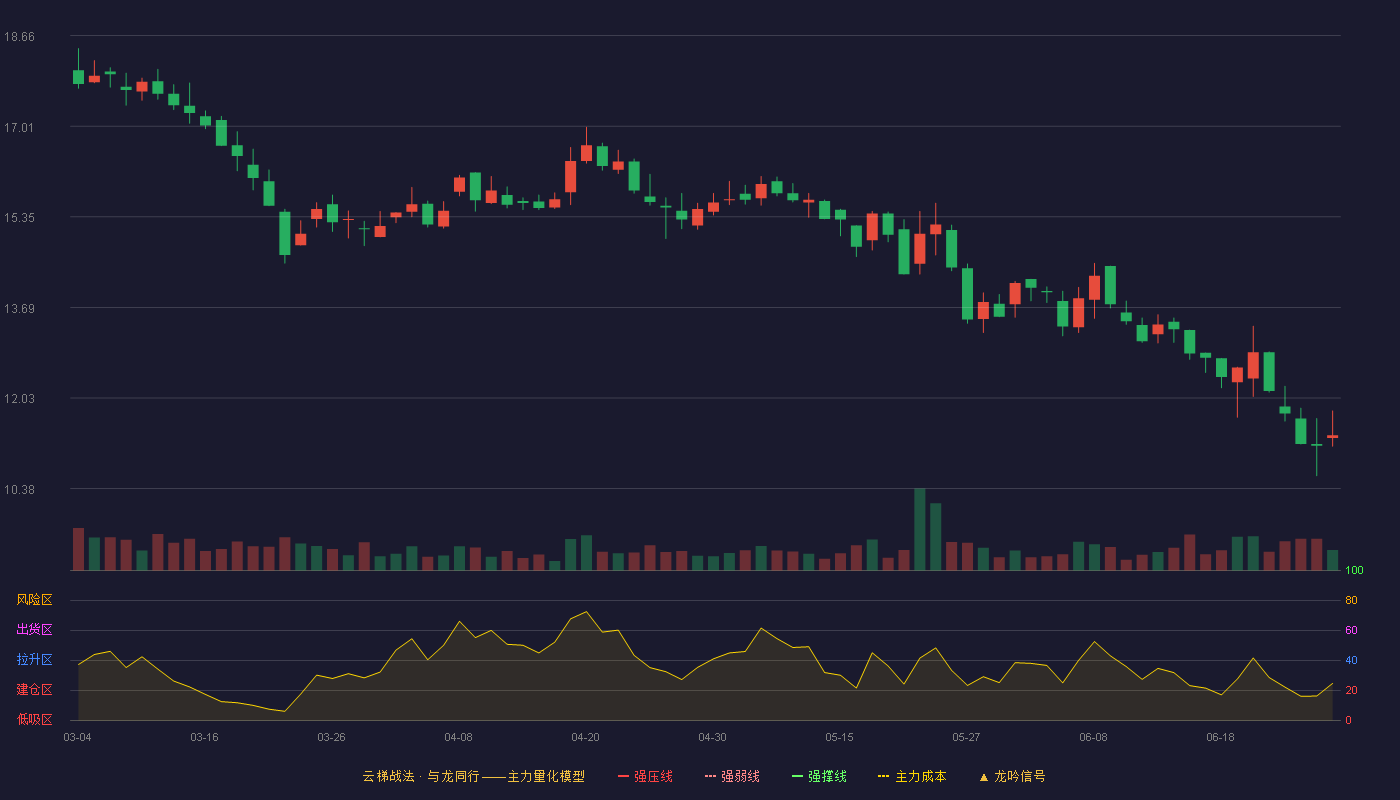Click the 18.66 price axis label
1400x800 pixels.
(x=19, y=36)
